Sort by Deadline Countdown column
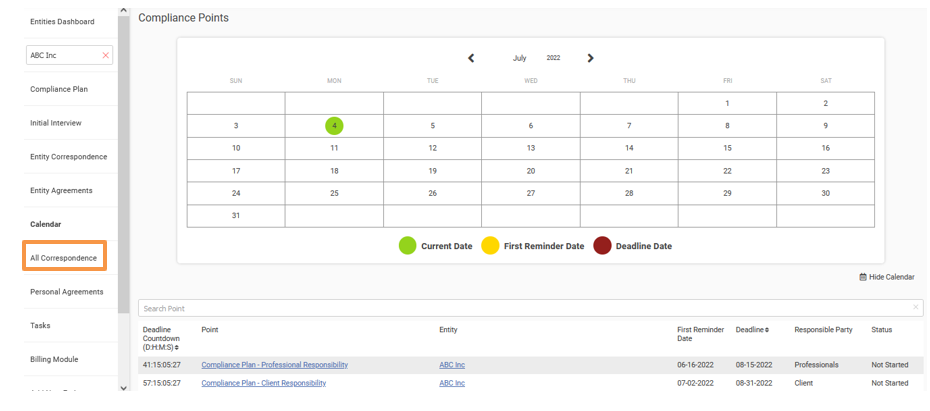Image resolution: width=930 pixels, height=411 pixels. (x=177, y=347)
